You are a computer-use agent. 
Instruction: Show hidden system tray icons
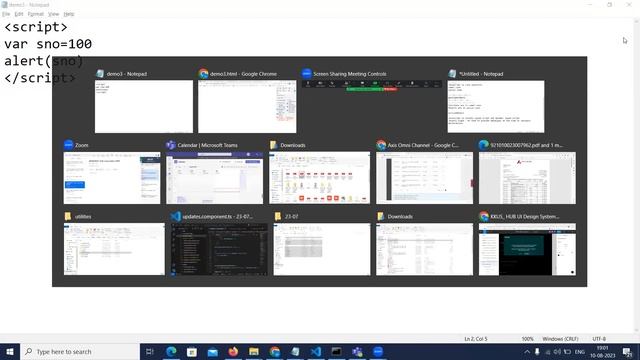tap(527, 351)
